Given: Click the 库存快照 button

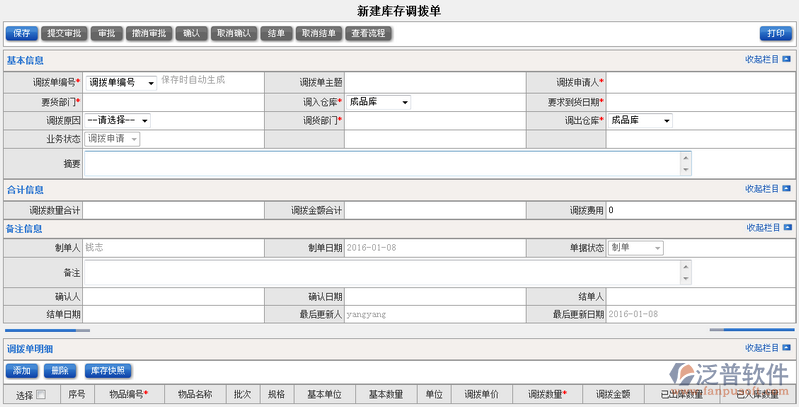Looking at the screenshot, I should click(x=108, y=370).
